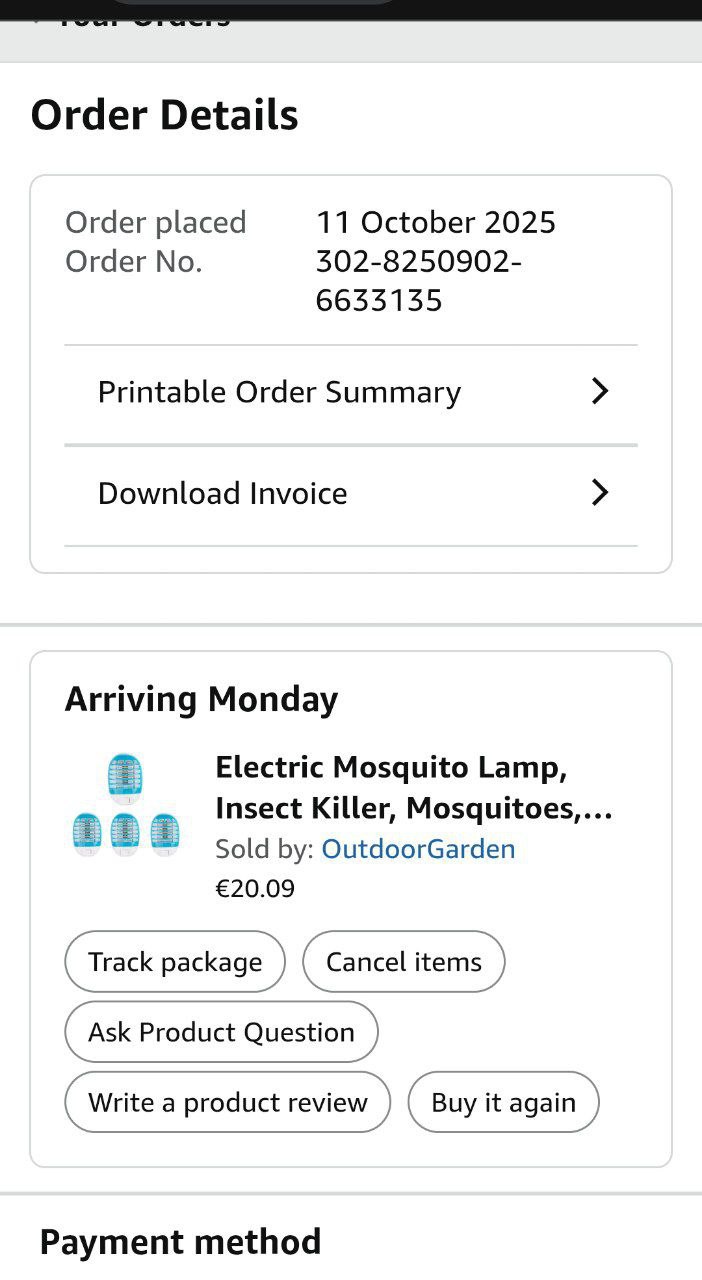Select the Download Invoice row
Screen dimensions: 702x1280
[x=223, y=493]
